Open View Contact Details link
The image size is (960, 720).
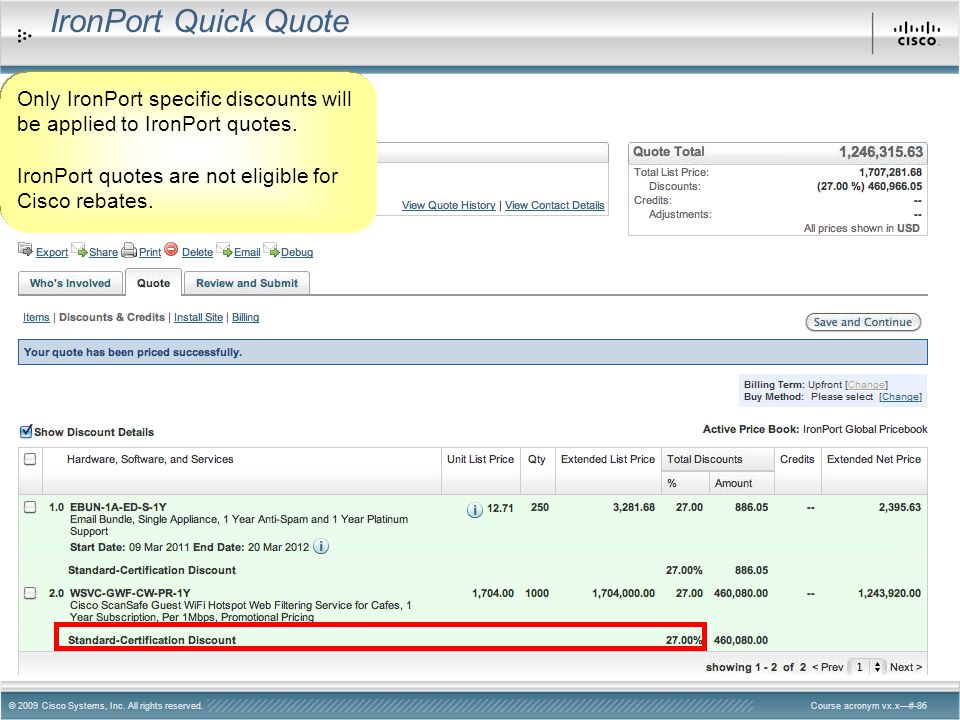point(555,205)
